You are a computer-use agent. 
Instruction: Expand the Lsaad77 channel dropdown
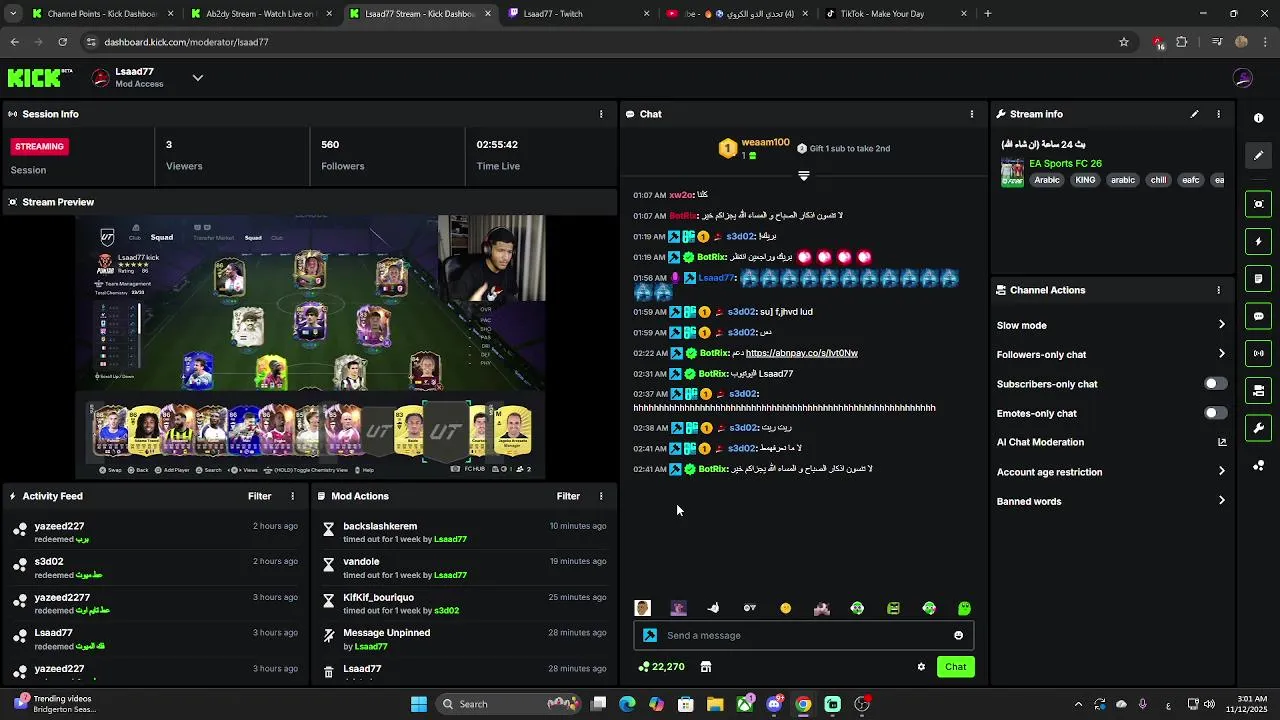(197, 78)
